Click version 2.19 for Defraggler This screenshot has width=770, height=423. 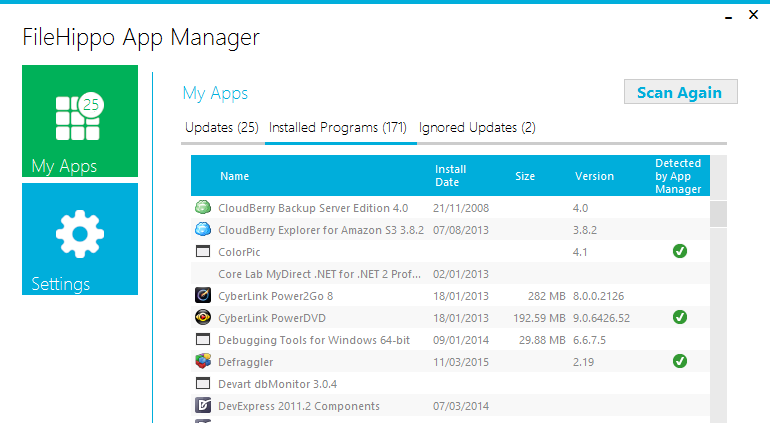583,362
